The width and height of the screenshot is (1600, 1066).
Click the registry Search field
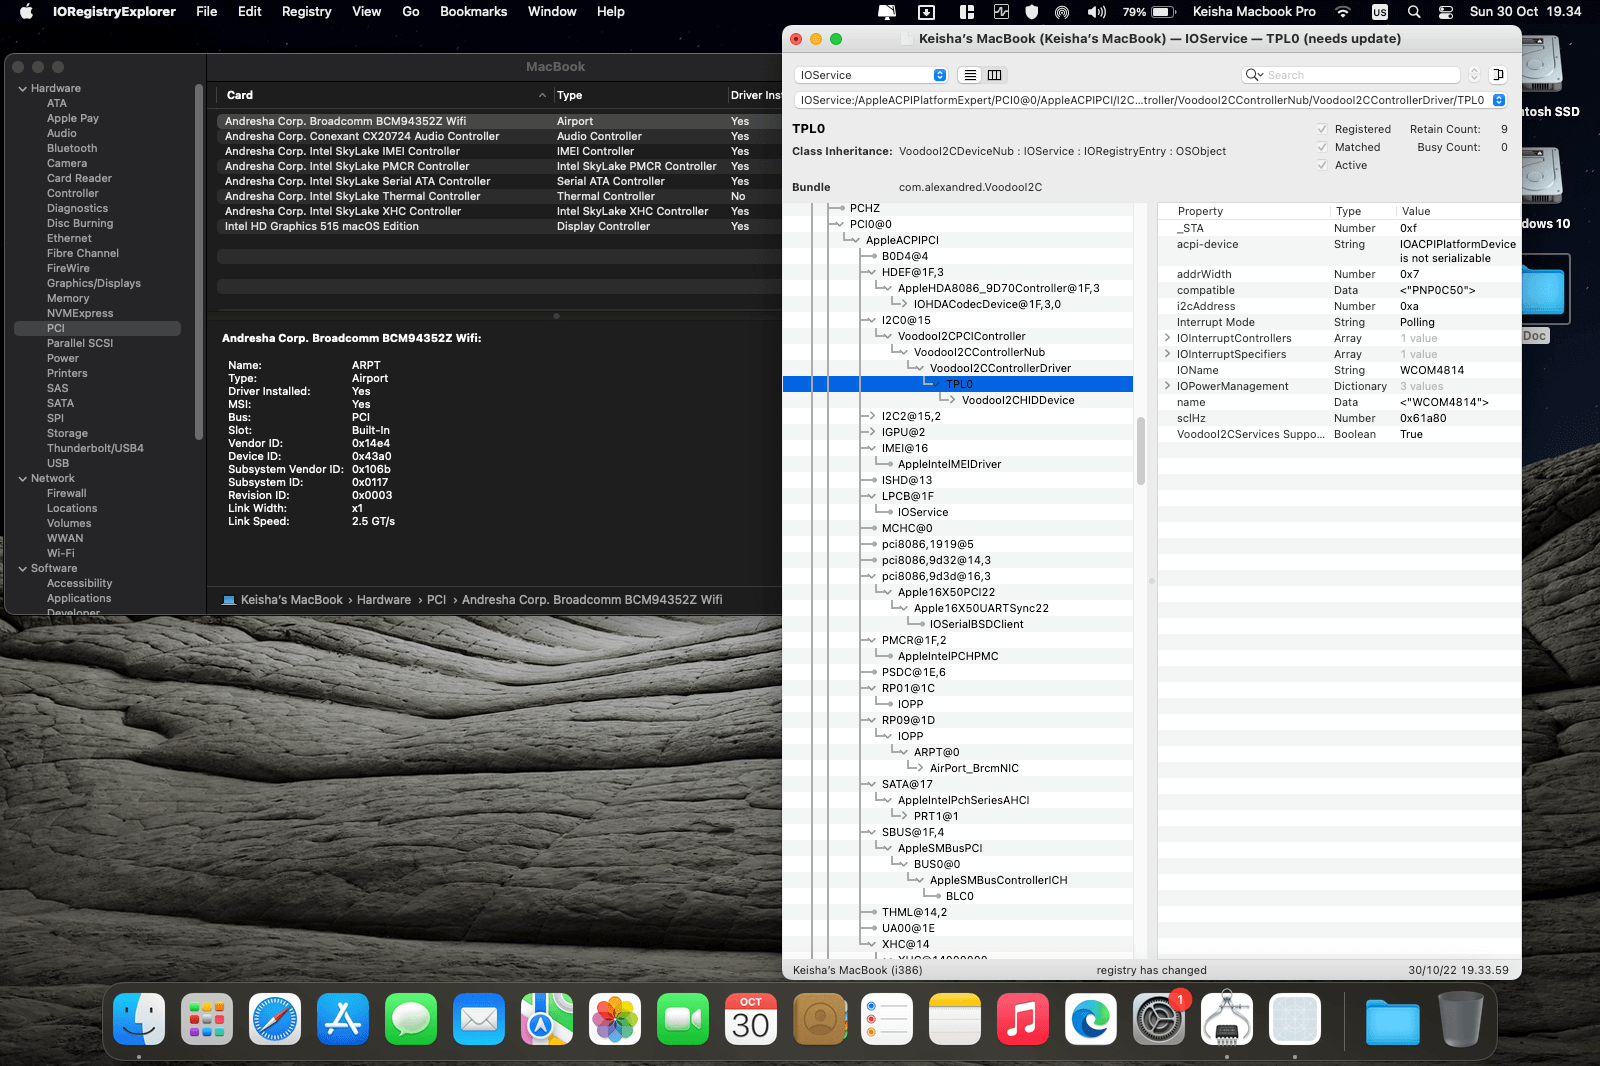1360,75
